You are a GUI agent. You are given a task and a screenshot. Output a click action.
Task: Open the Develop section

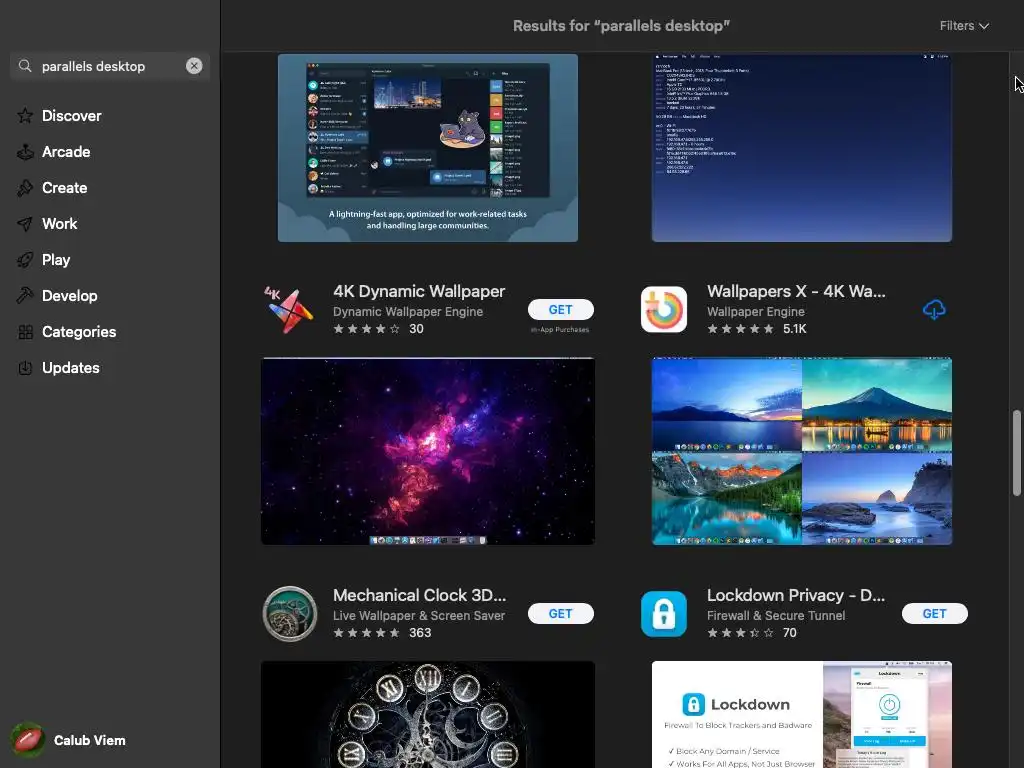click(x=69, y=295)
